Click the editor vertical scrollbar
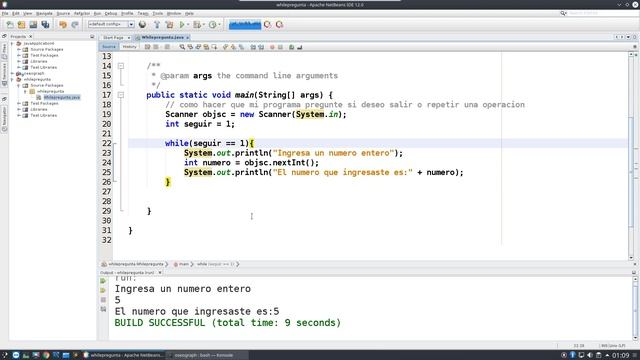The height and width of the screenshot is (360, 640). (631, 156)
